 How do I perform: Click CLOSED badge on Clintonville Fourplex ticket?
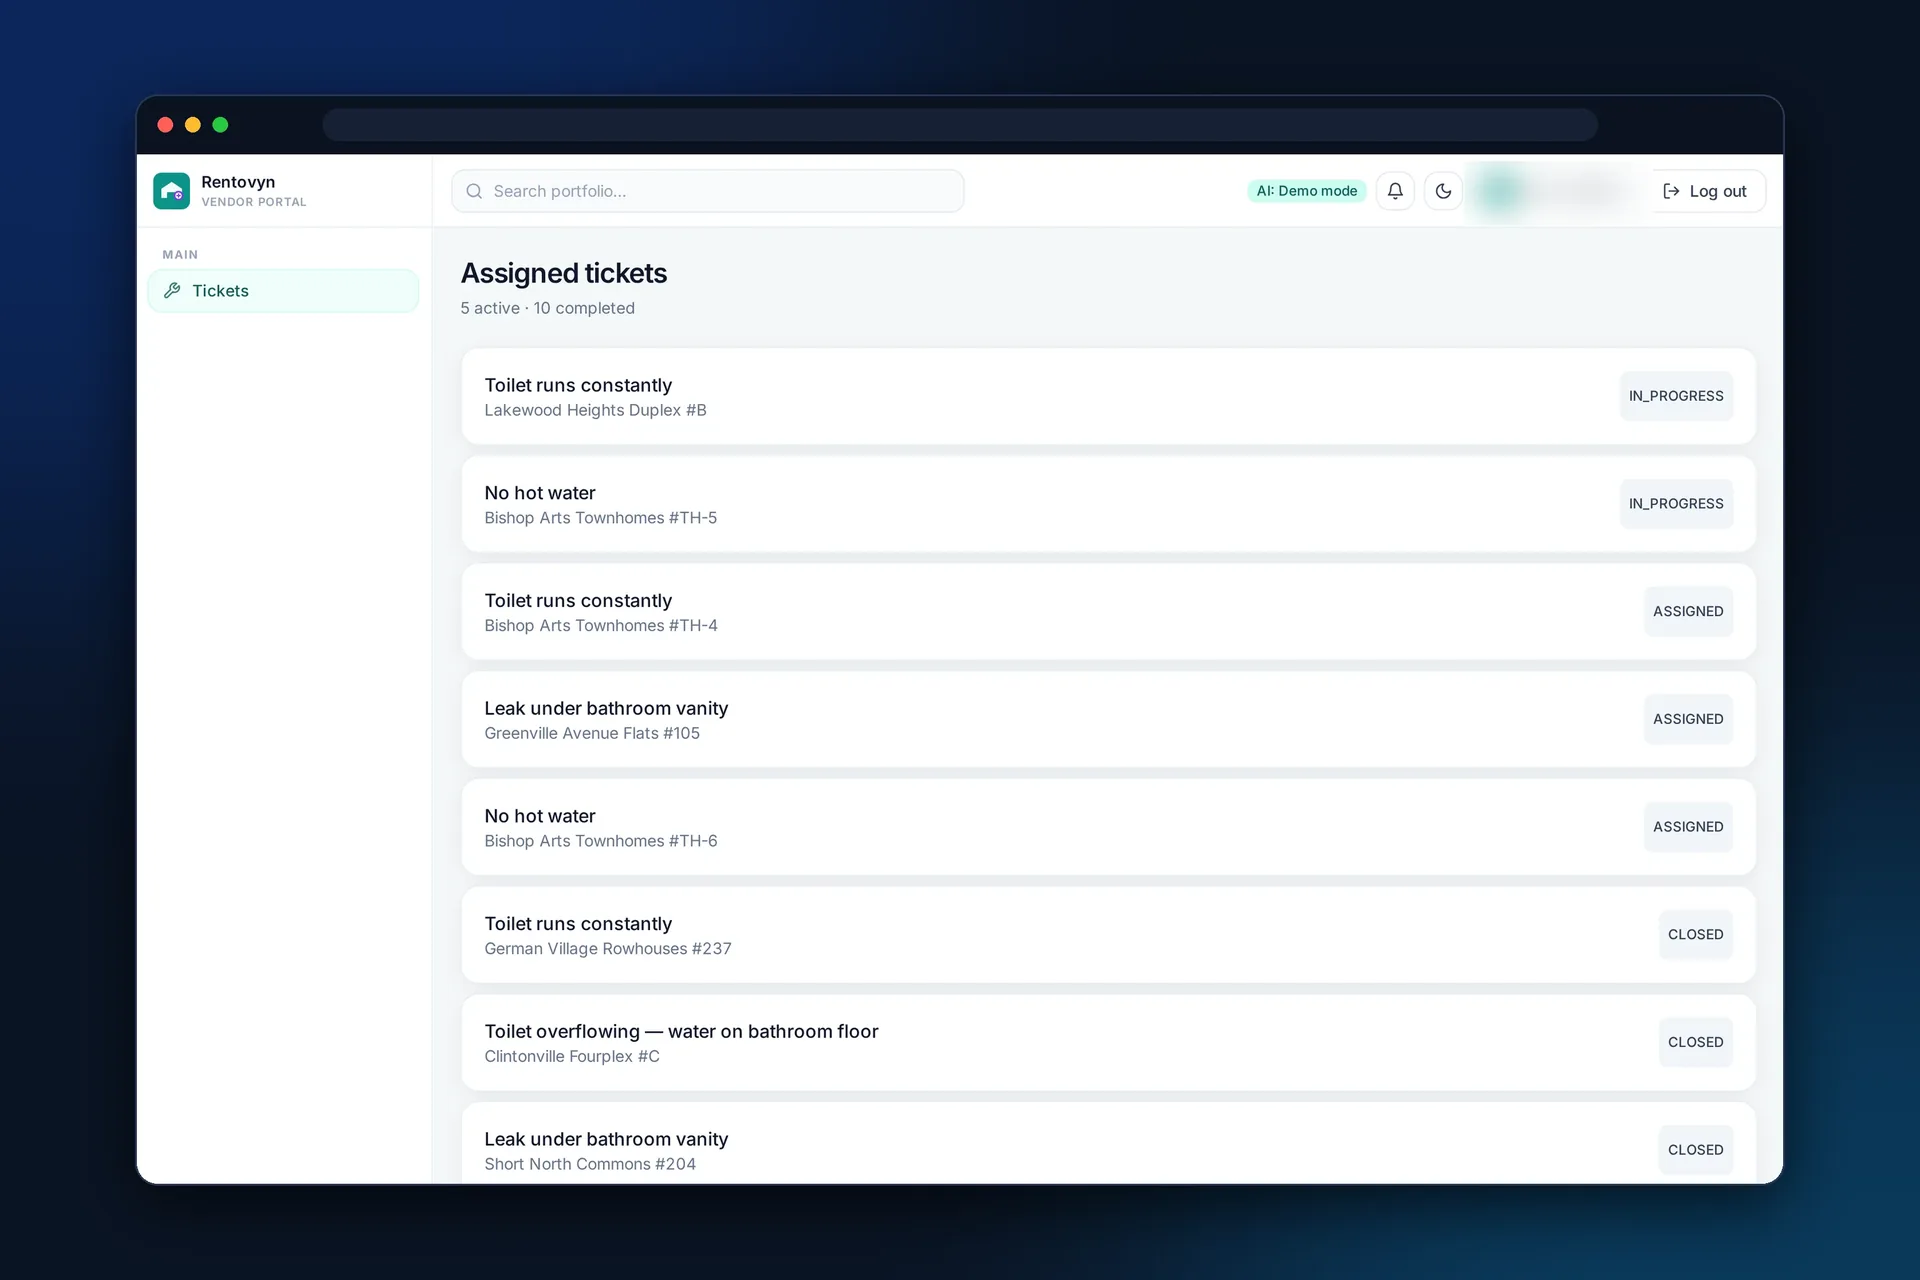(x=1695, y=1042)
